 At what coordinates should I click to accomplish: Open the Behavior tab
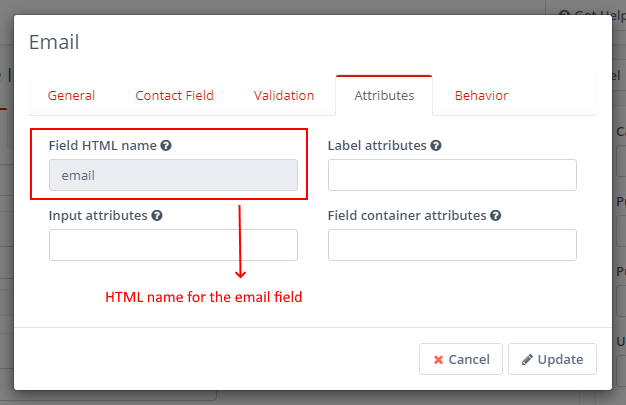click(x=481, y=96)
